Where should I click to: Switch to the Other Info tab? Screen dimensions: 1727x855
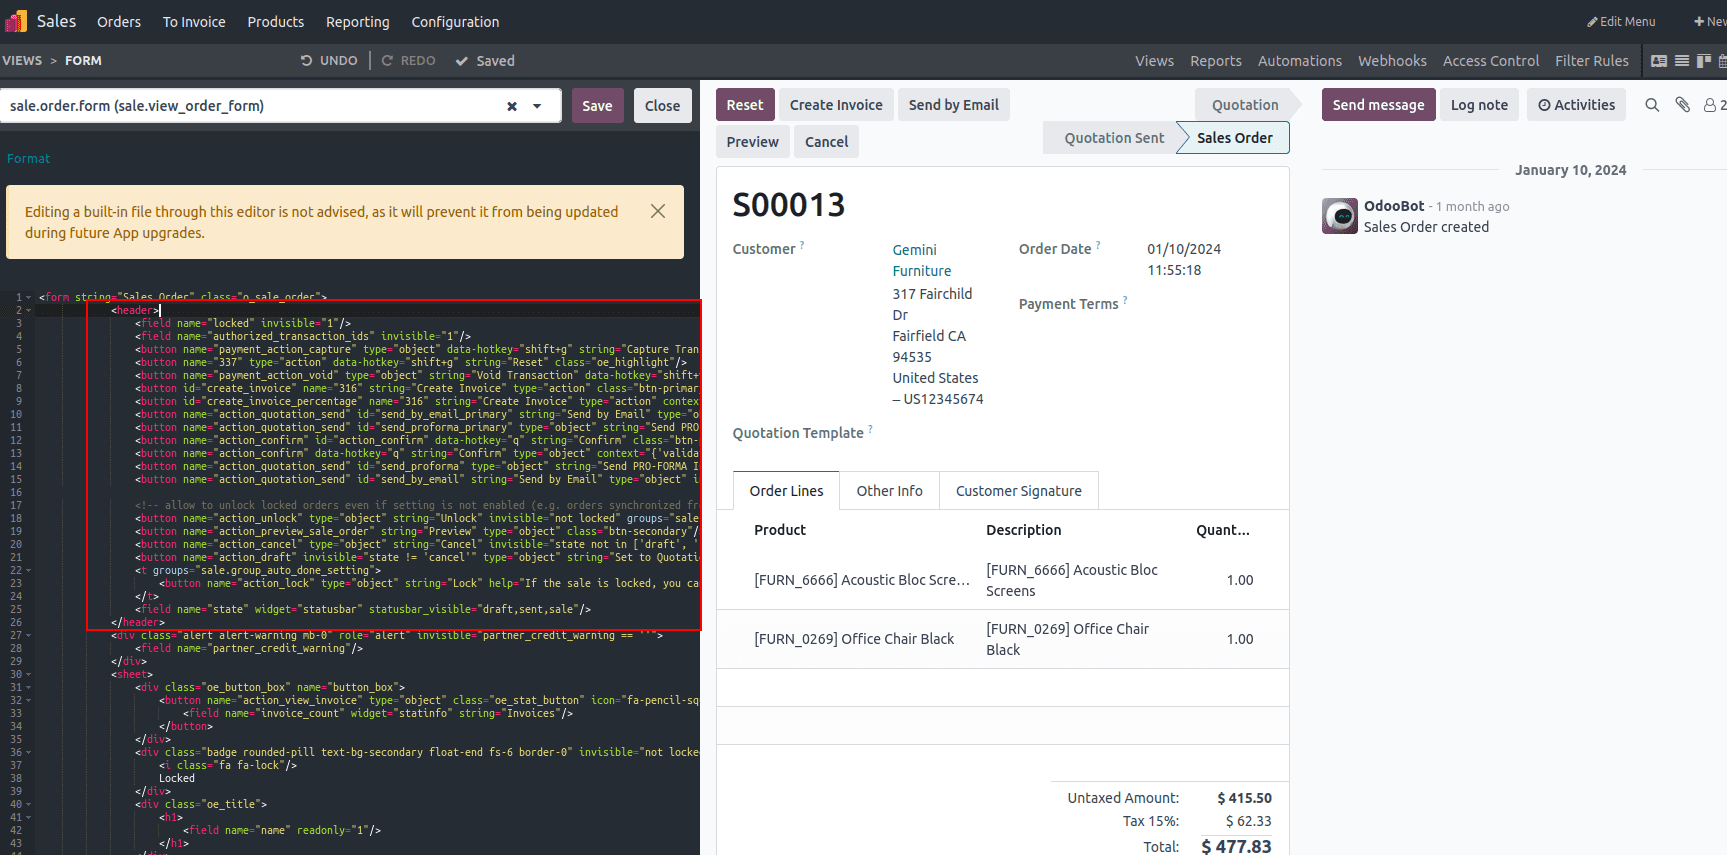tap(890, 491)
